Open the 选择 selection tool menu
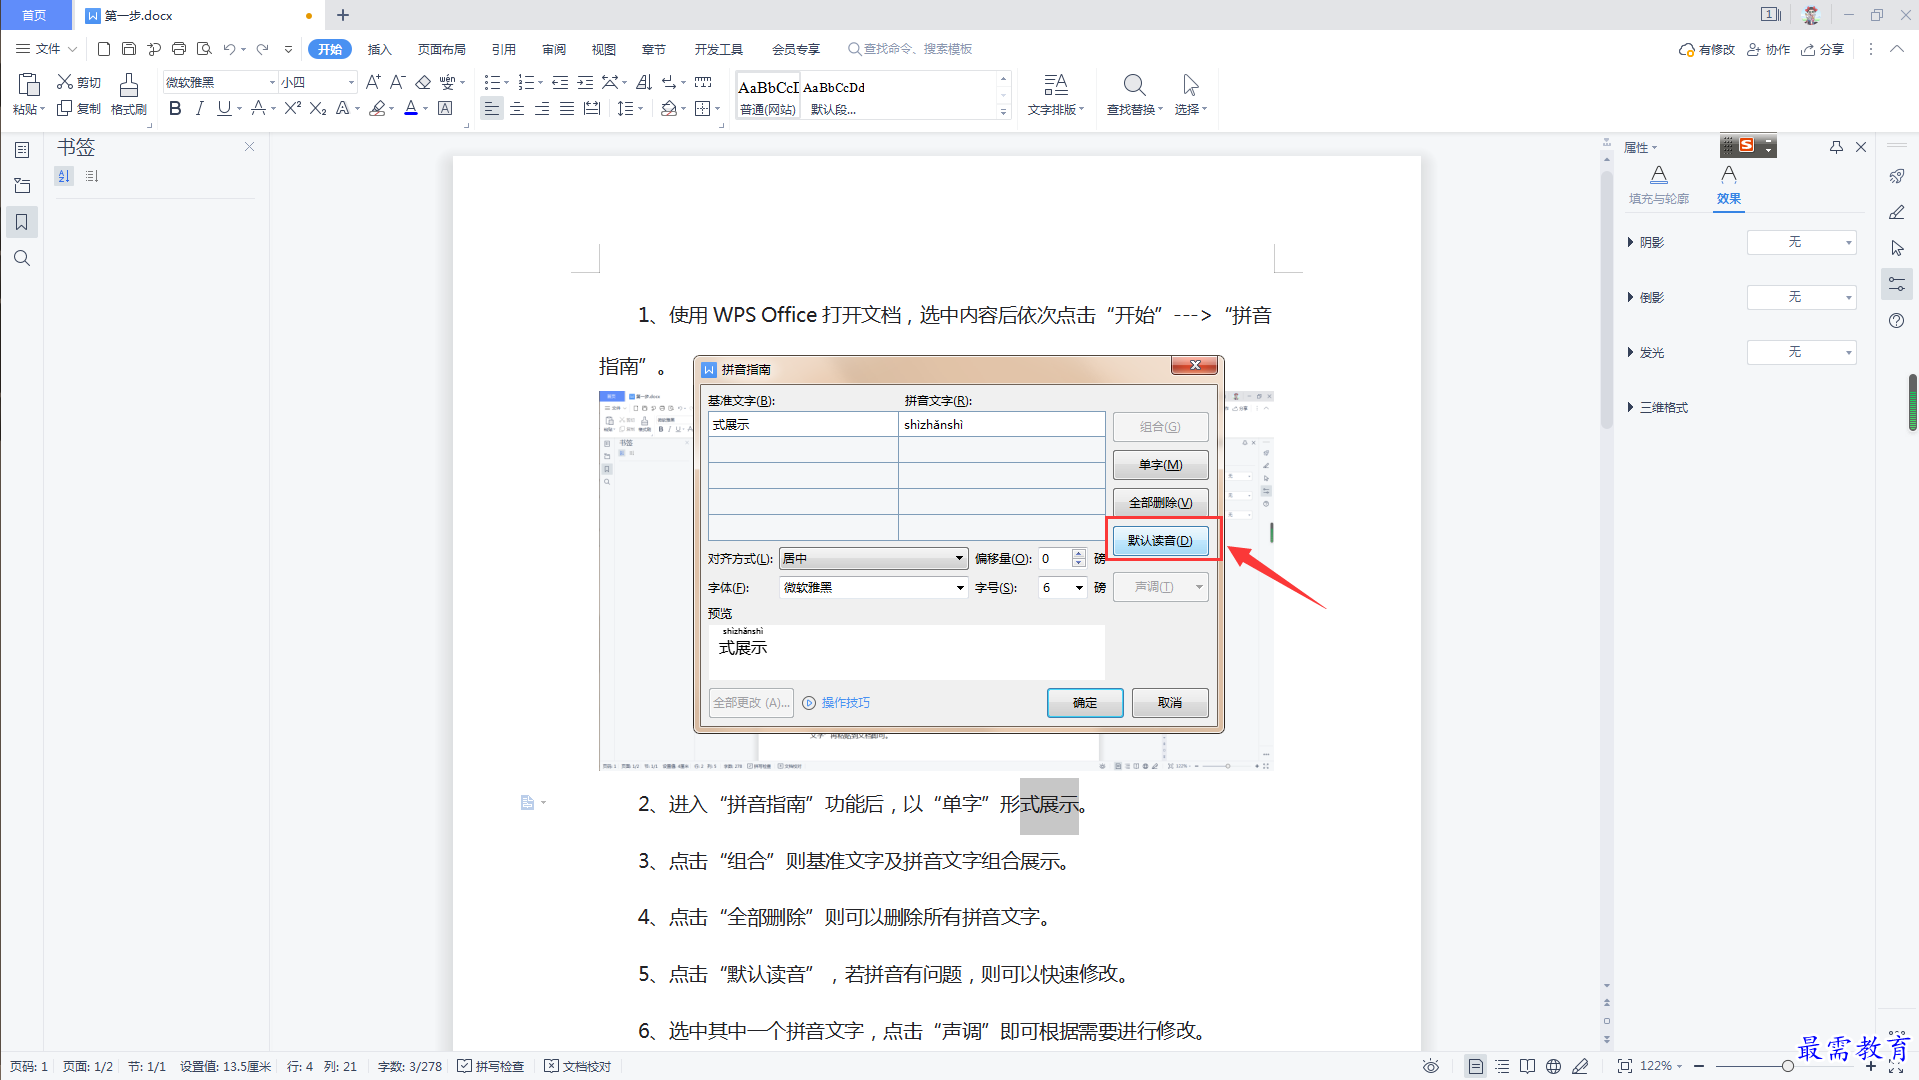 click(1190, 95)
